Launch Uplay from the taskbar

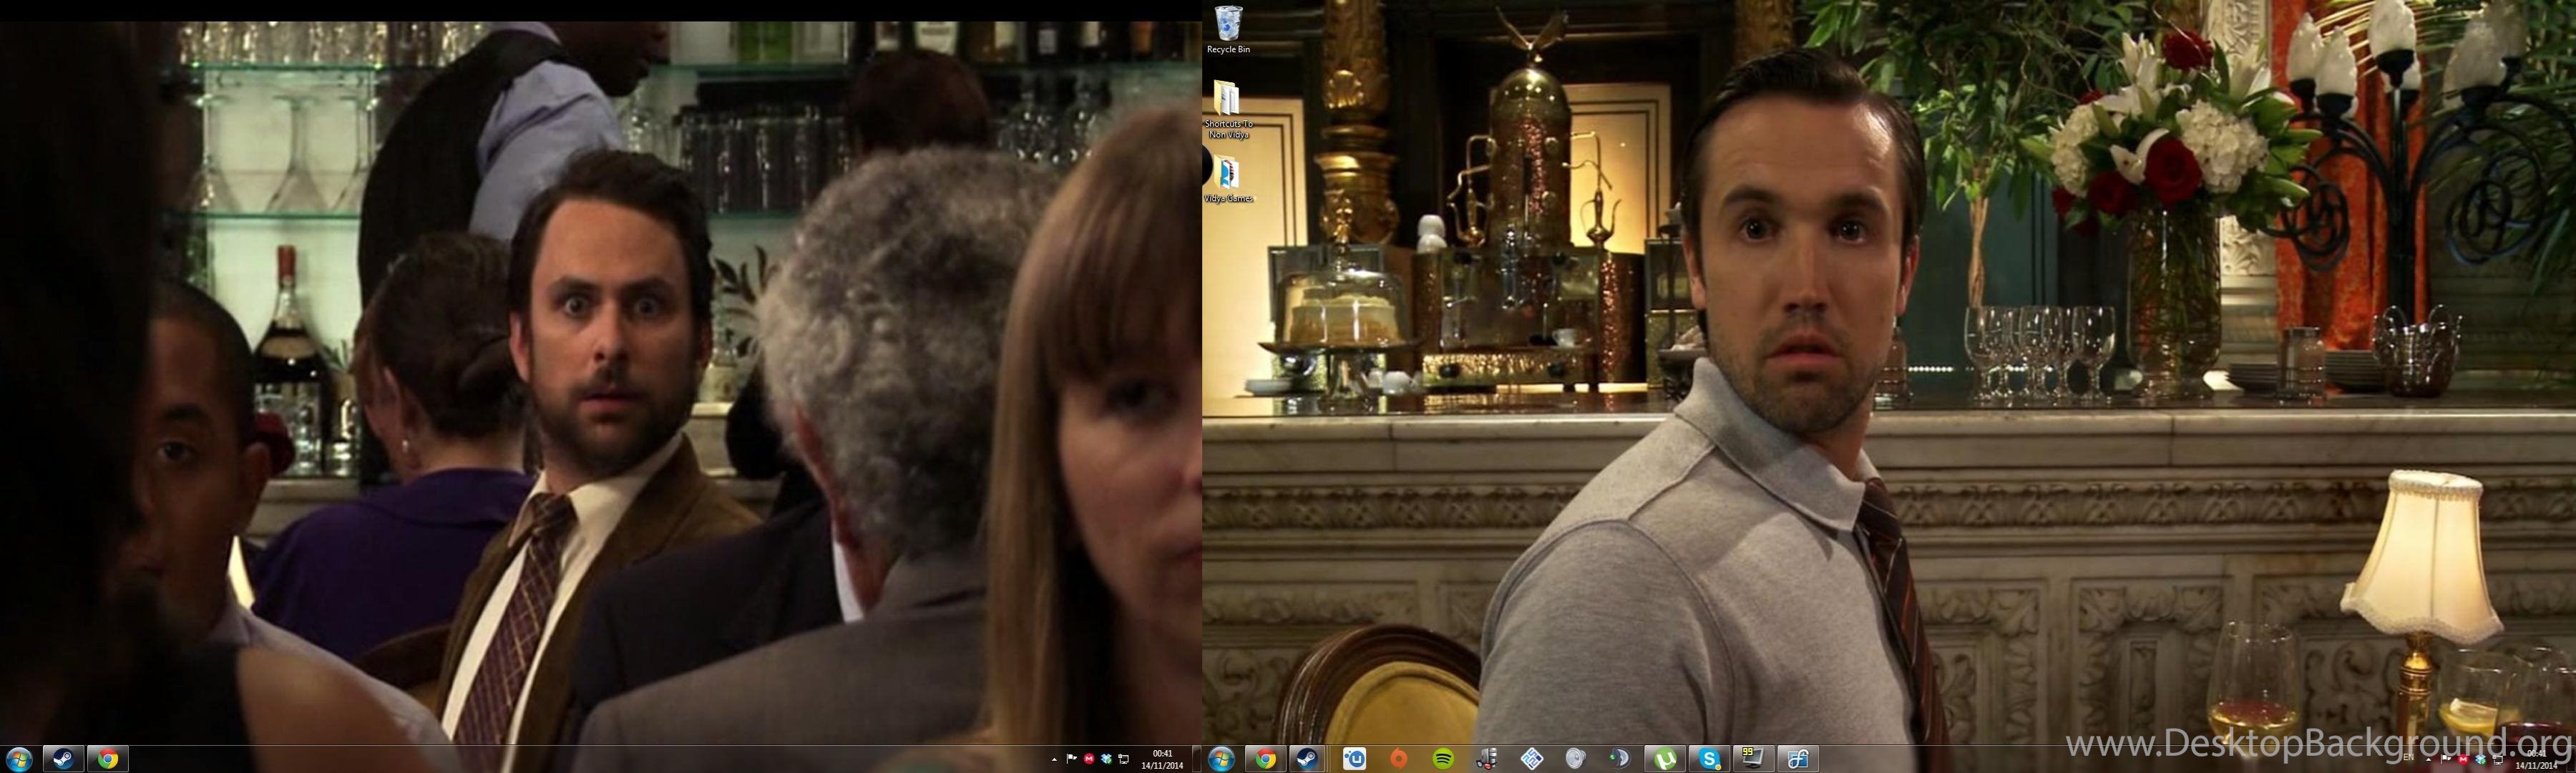click(x=1355, y=759)
